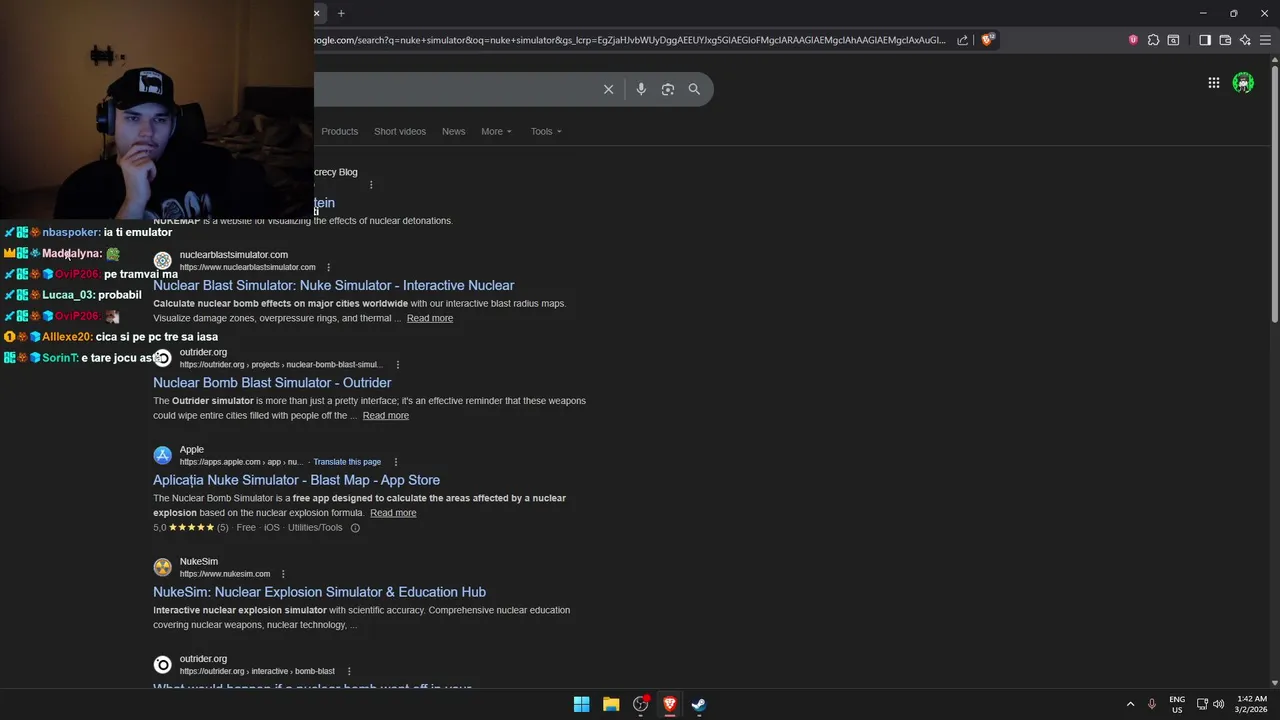1280x720 pixels.
Task: Open the Google account avatar
Action: [1243, 83]
